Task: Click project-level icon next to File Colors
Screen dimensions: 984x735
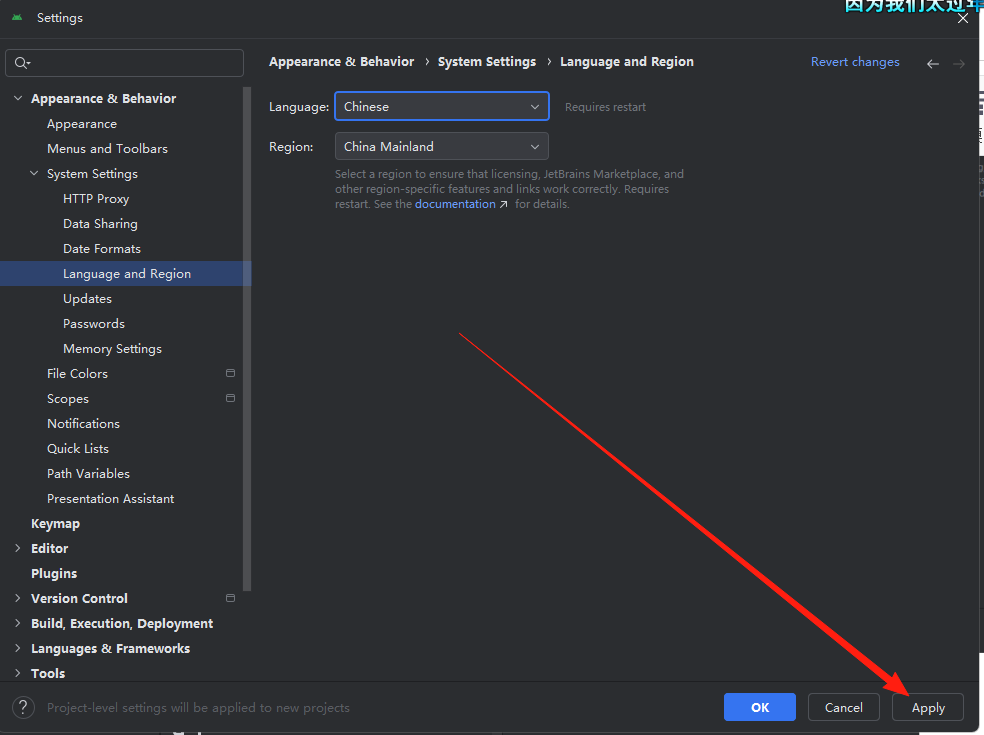Action: (230, 373)
